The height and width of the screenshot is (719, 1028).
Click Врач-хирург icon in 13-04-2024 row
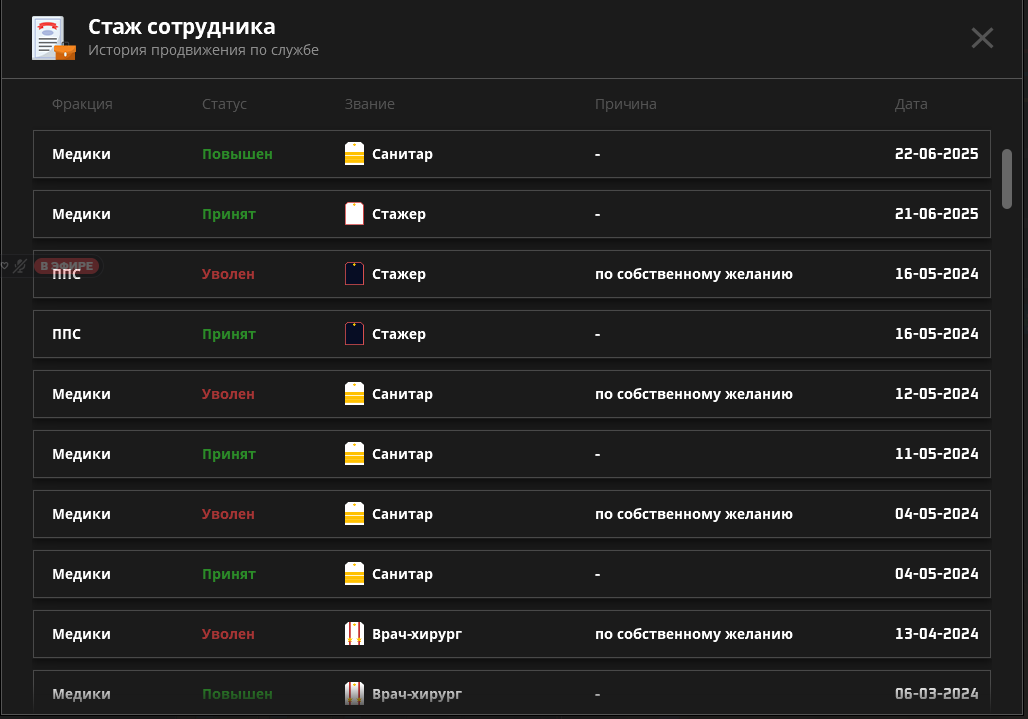point(354,634)
